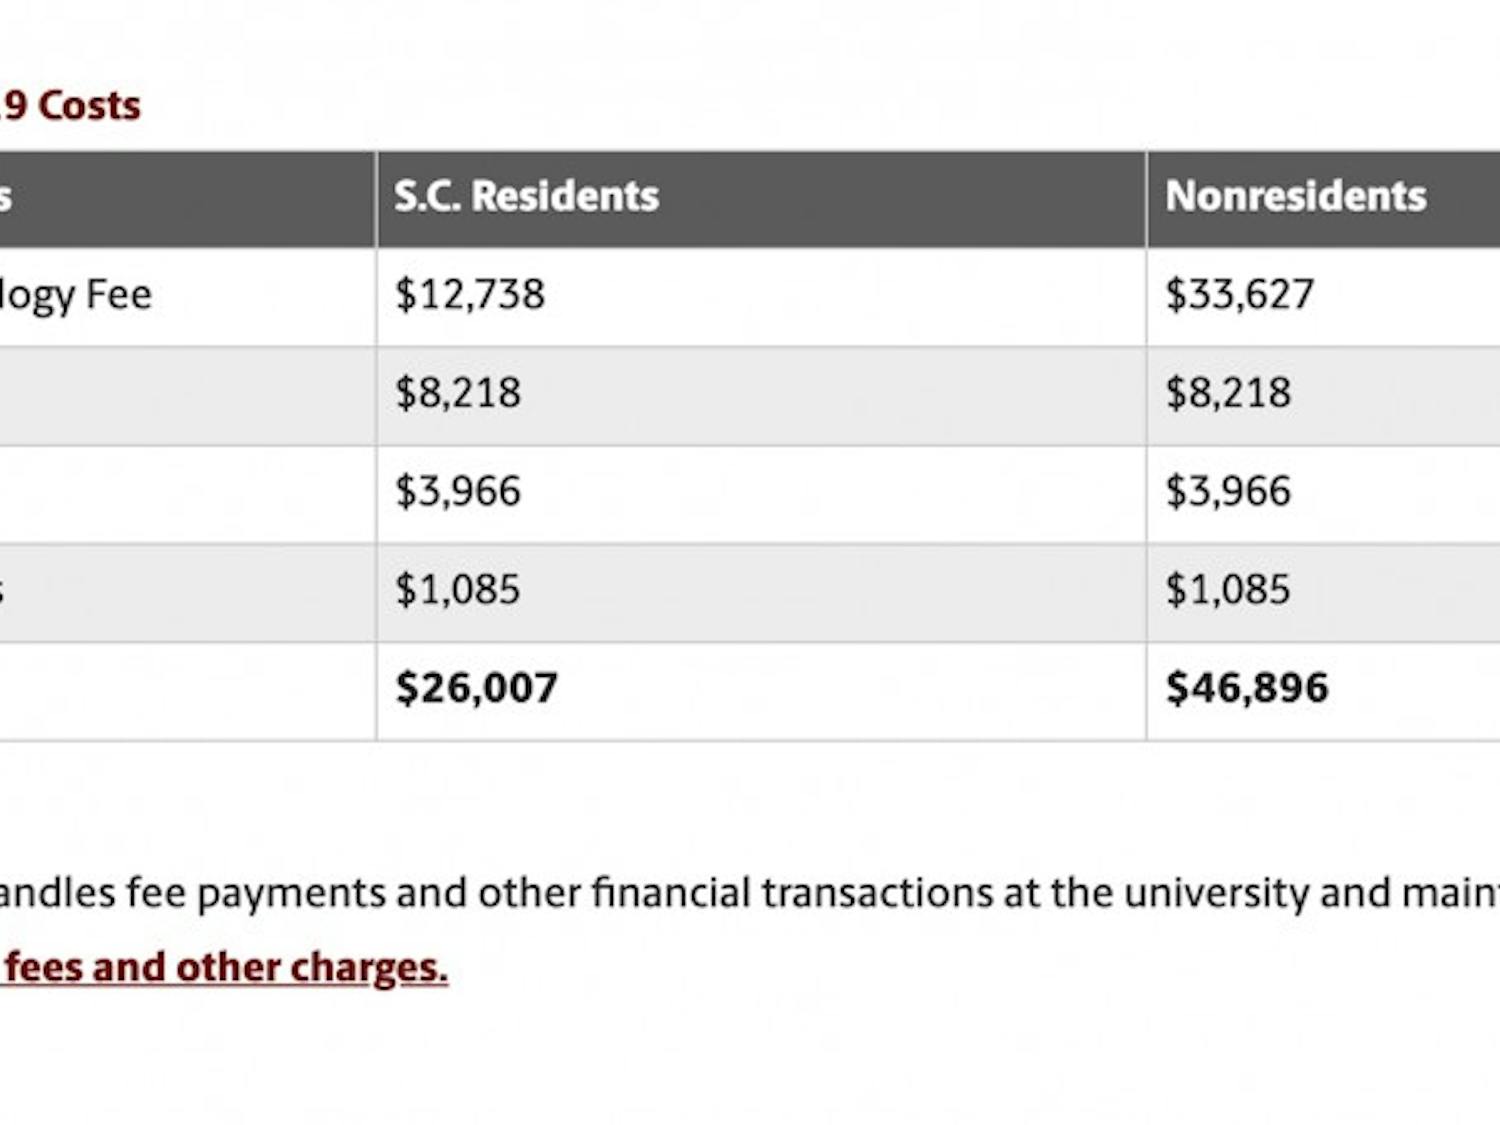The height and width of the screenshot is (1125, 1500).
Task: Select the $33,627 Nonresidents cell
Action: click(1239, 294)
